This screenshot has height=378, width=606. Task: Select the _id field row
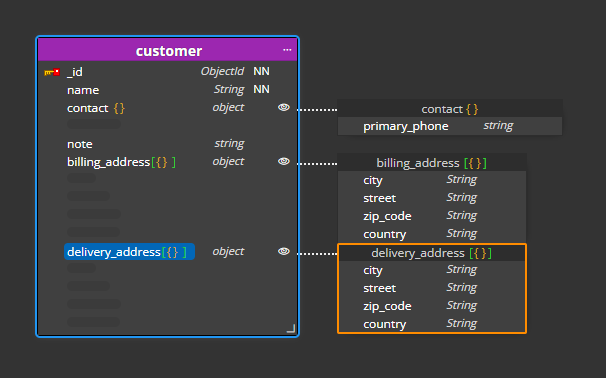point(168,72)
